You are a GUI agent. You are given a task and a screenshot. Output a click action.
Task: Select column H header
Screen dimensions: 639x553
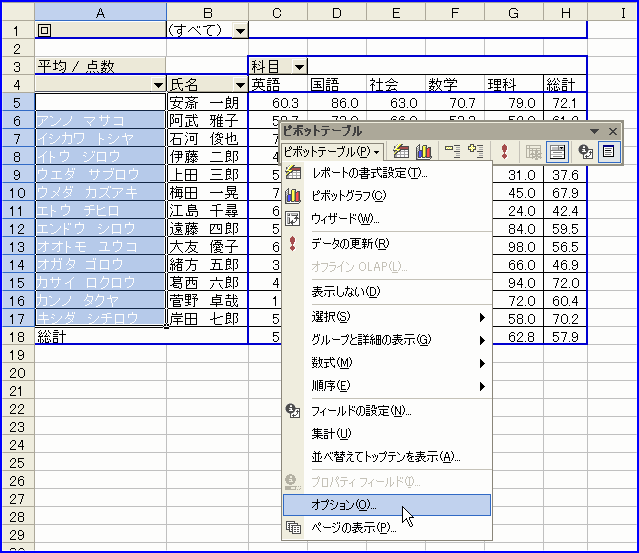click(x=566, y=12)
